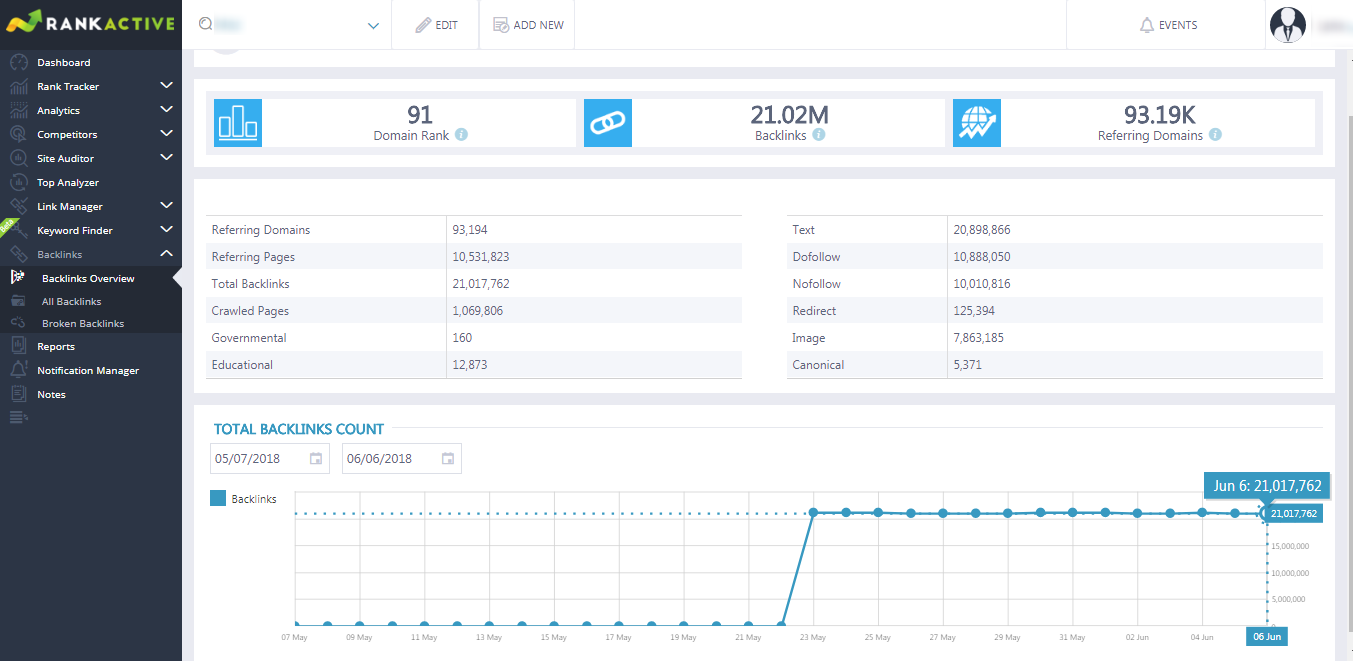Screen dimensions: 1353x661
Task: Open Reports in the sidebar
Action: point(56,346)
